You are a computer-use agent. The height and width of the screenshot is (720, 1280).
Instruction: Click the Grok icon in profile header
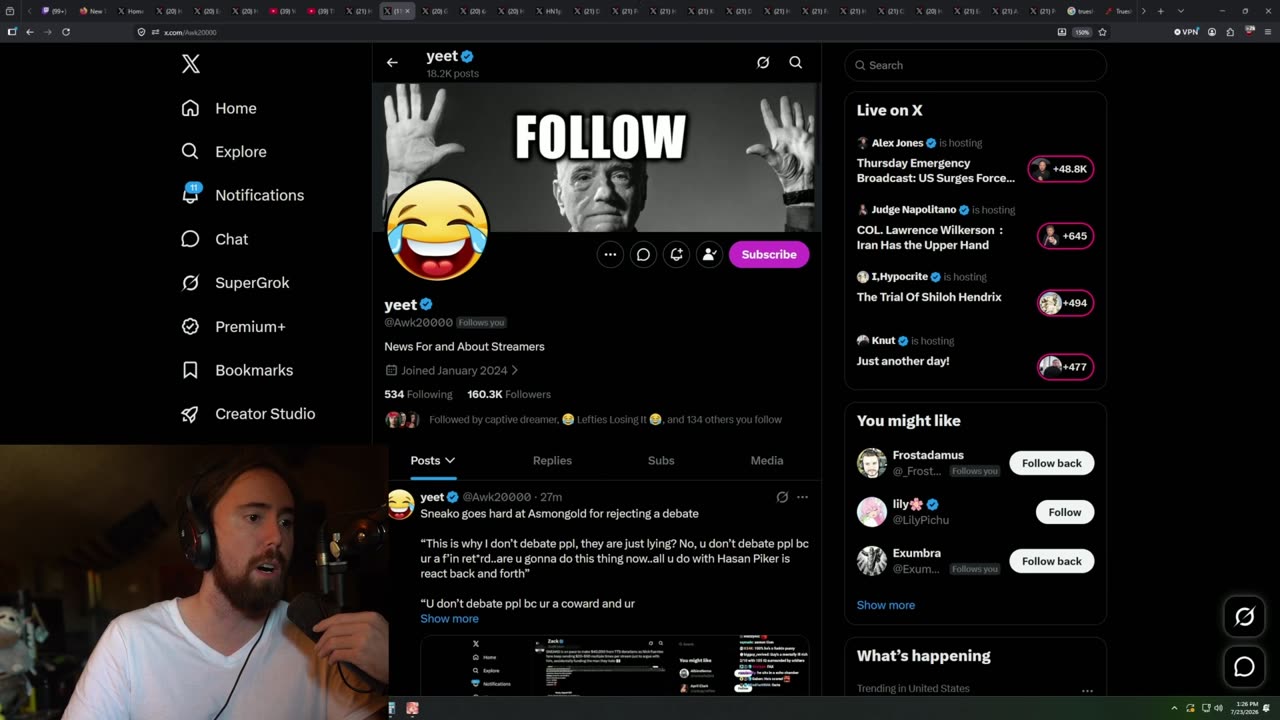(x=763, y=63)
